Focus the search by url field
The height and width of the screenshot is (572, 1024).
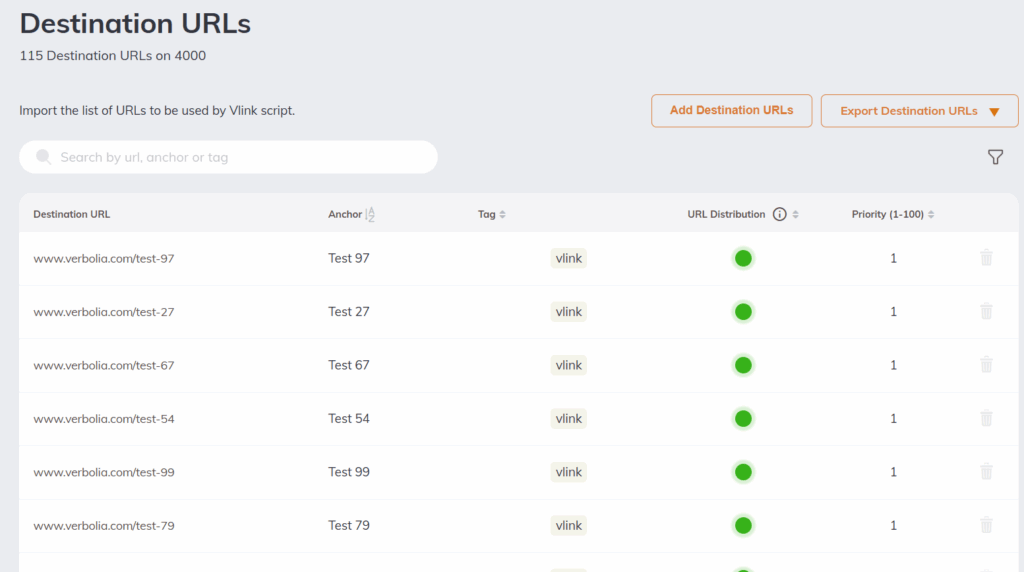[x=240, y=157]
